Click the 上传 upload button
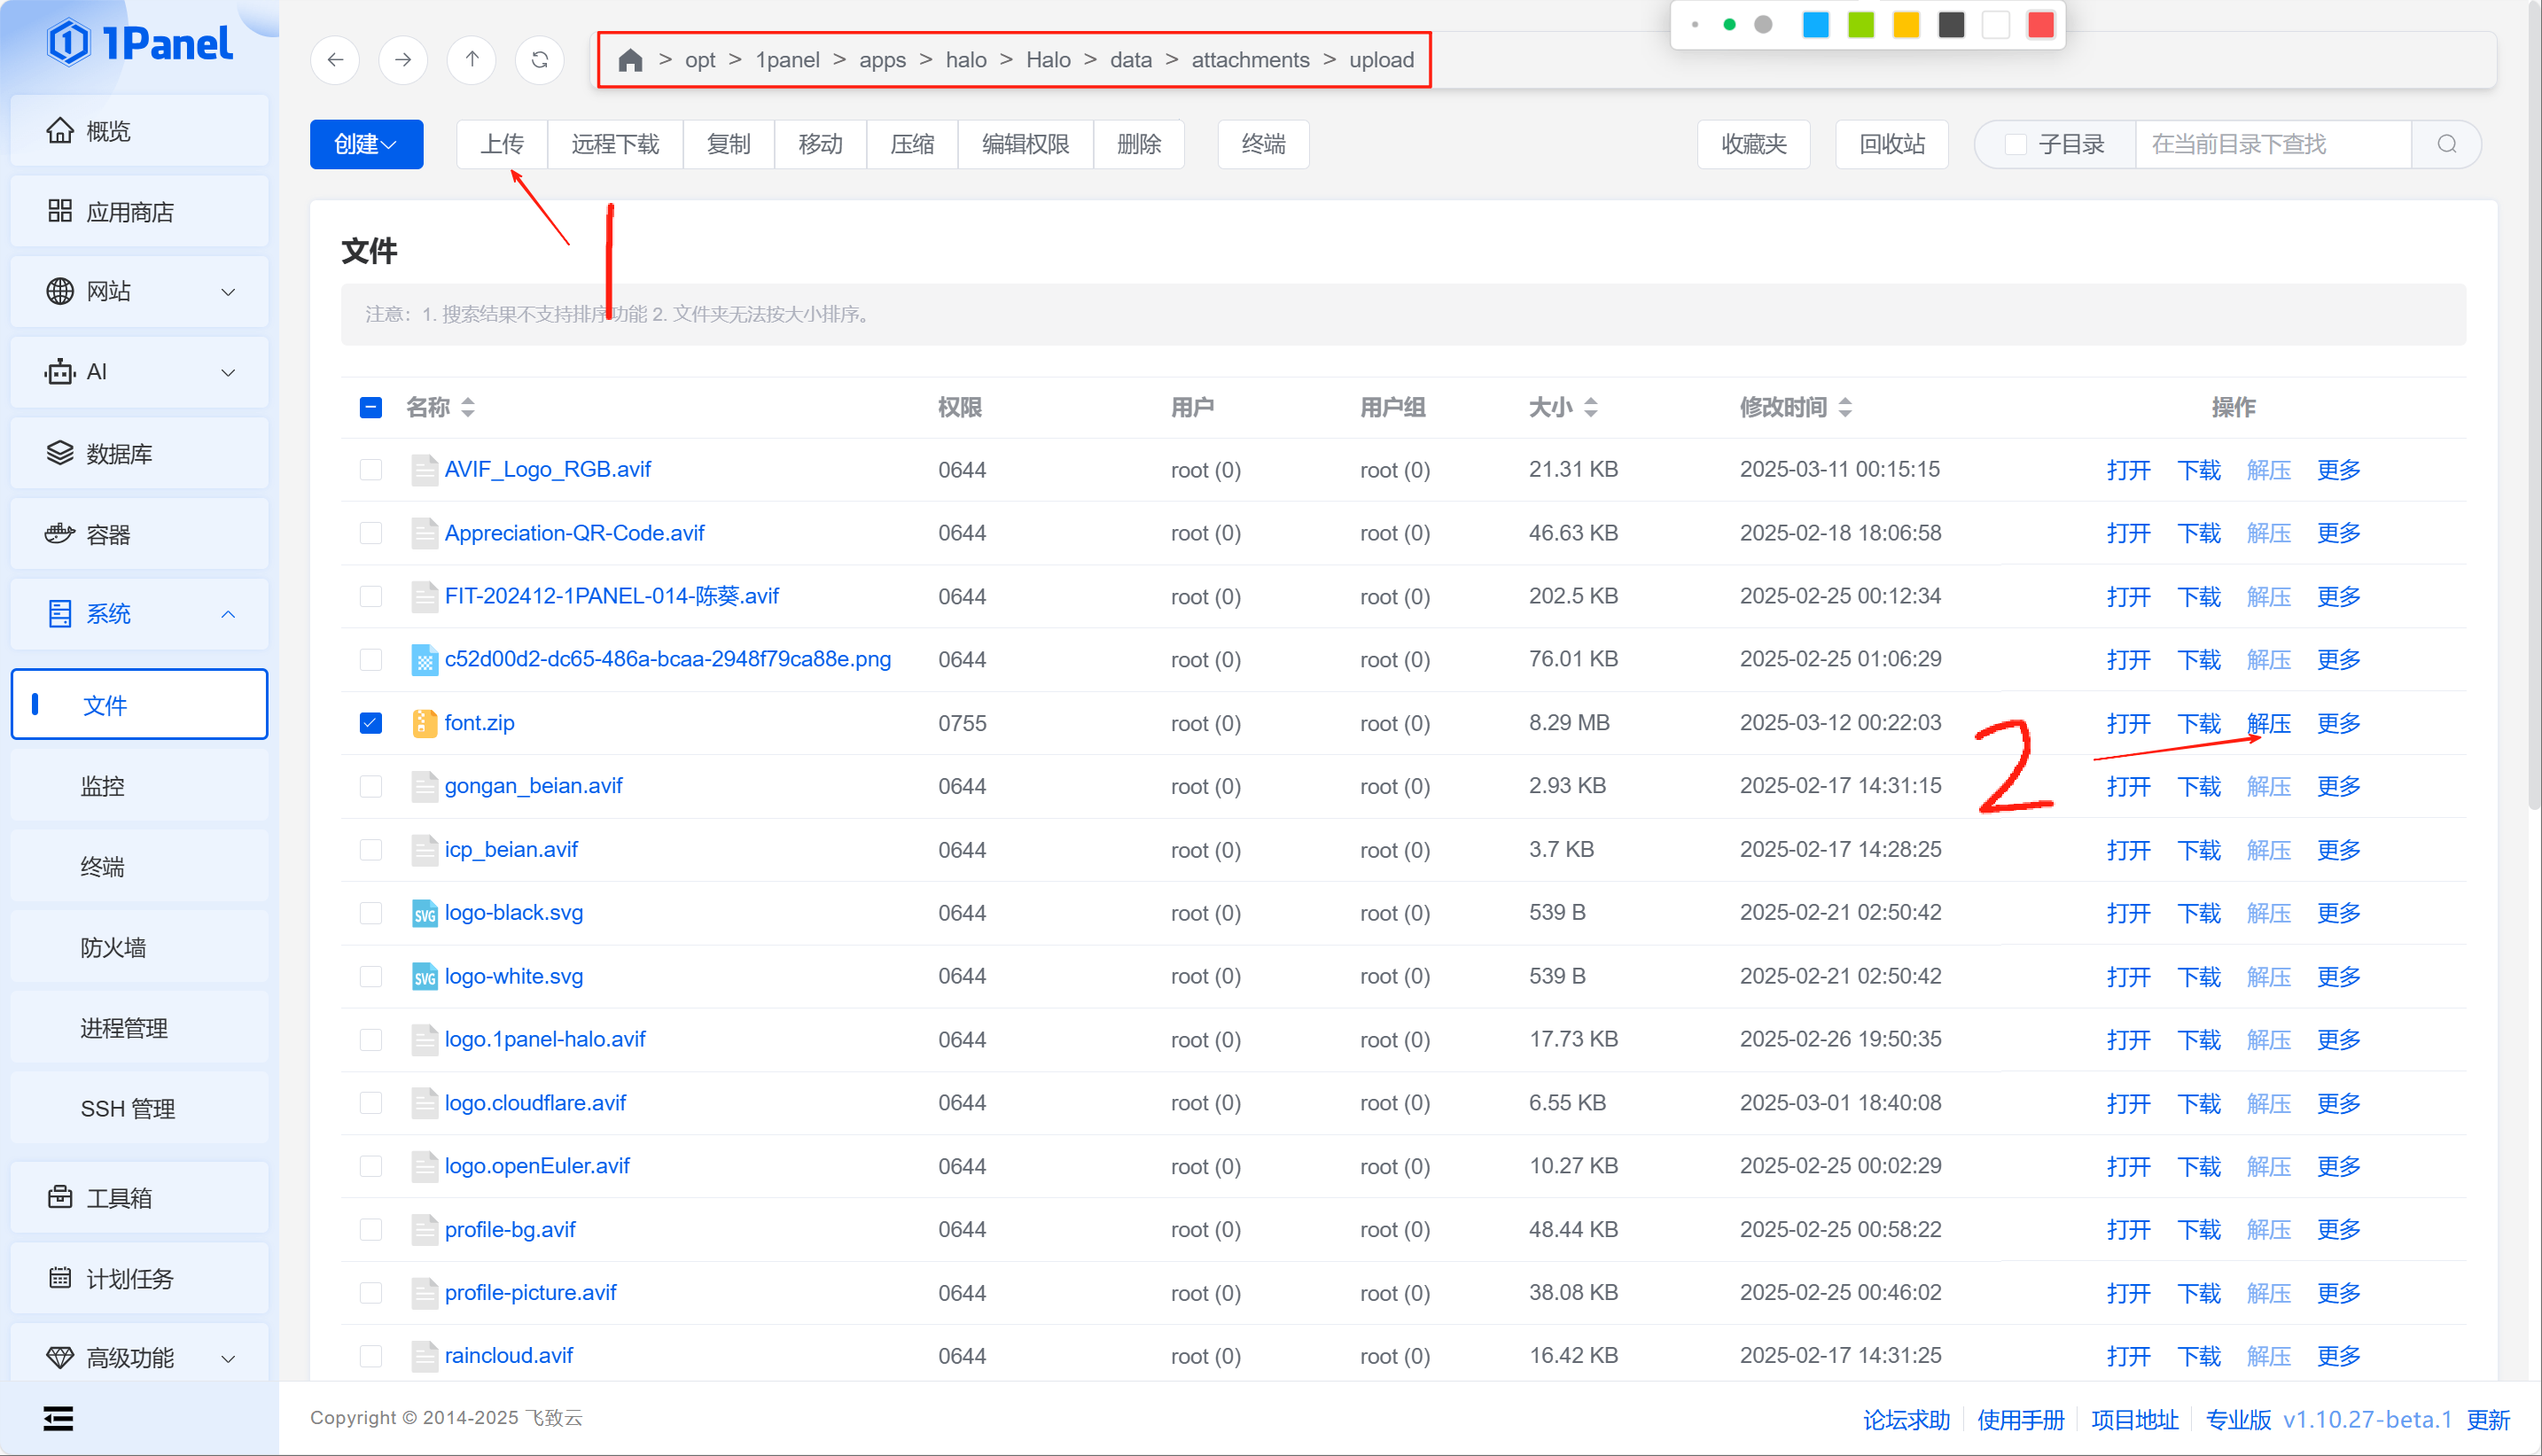The width and height of the screenshot is (2542, 1456). [502, 145]
